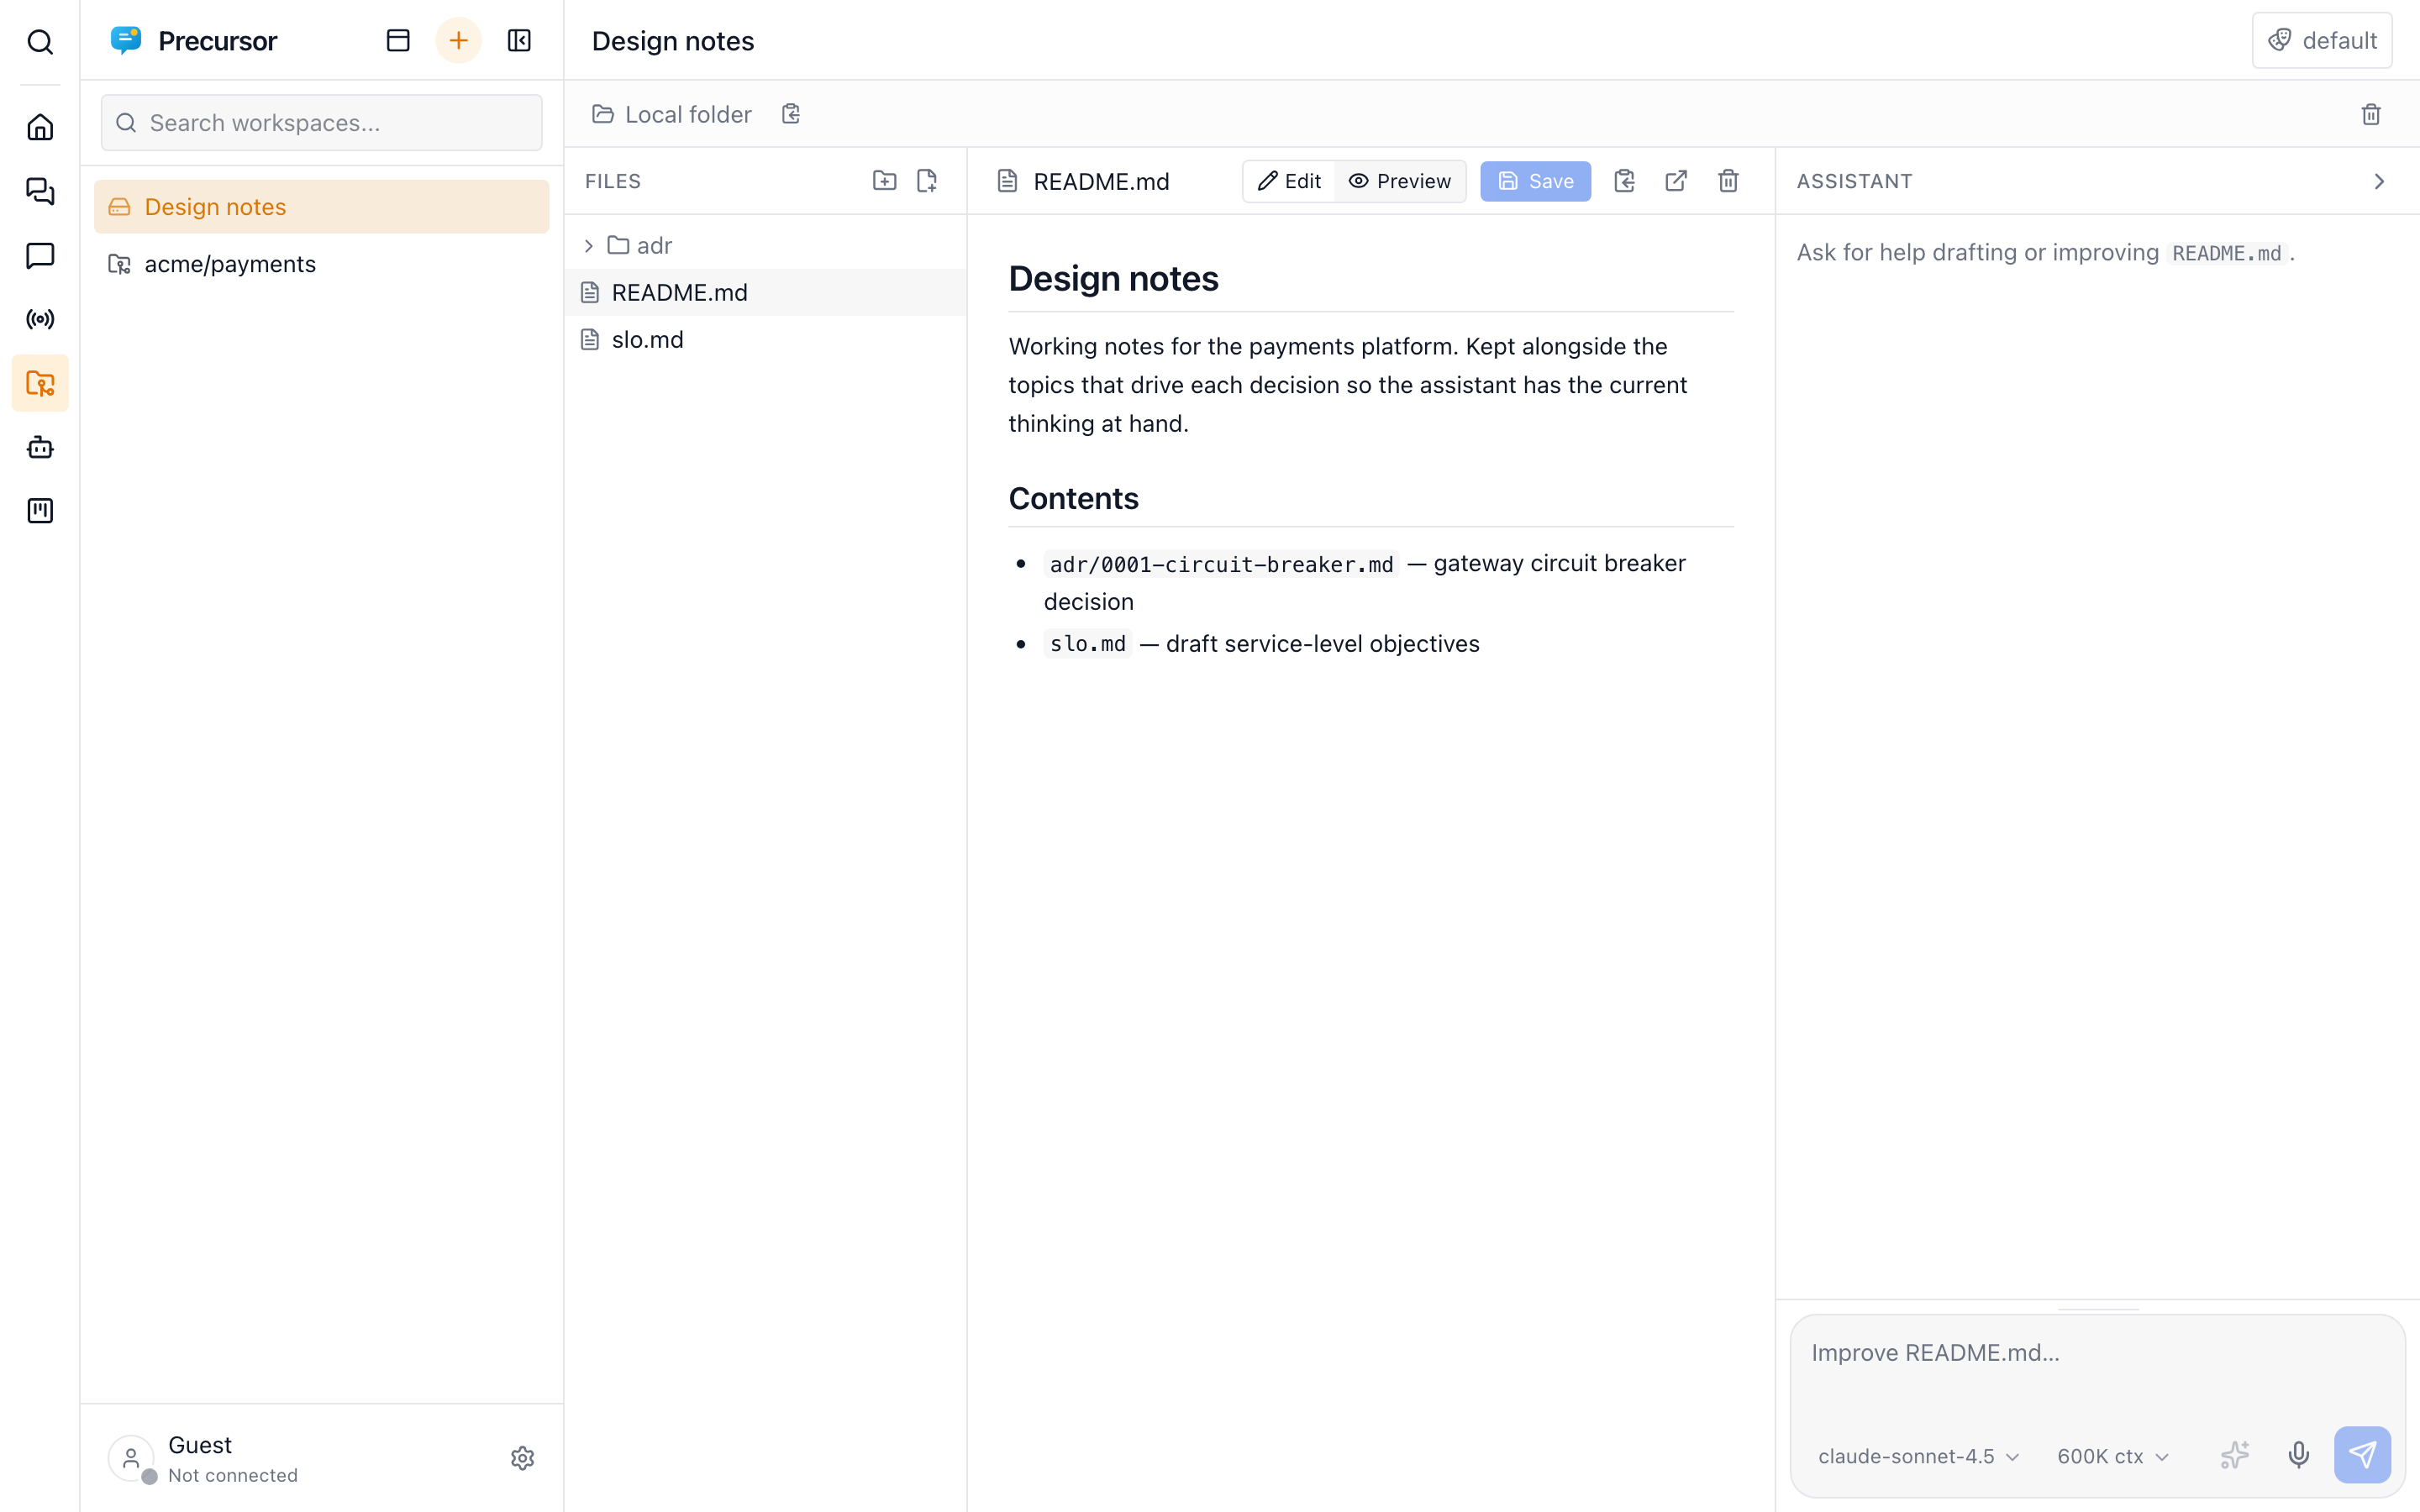Go to the Home icon
Screen dimensions: 2420x1512
[40, 127]
